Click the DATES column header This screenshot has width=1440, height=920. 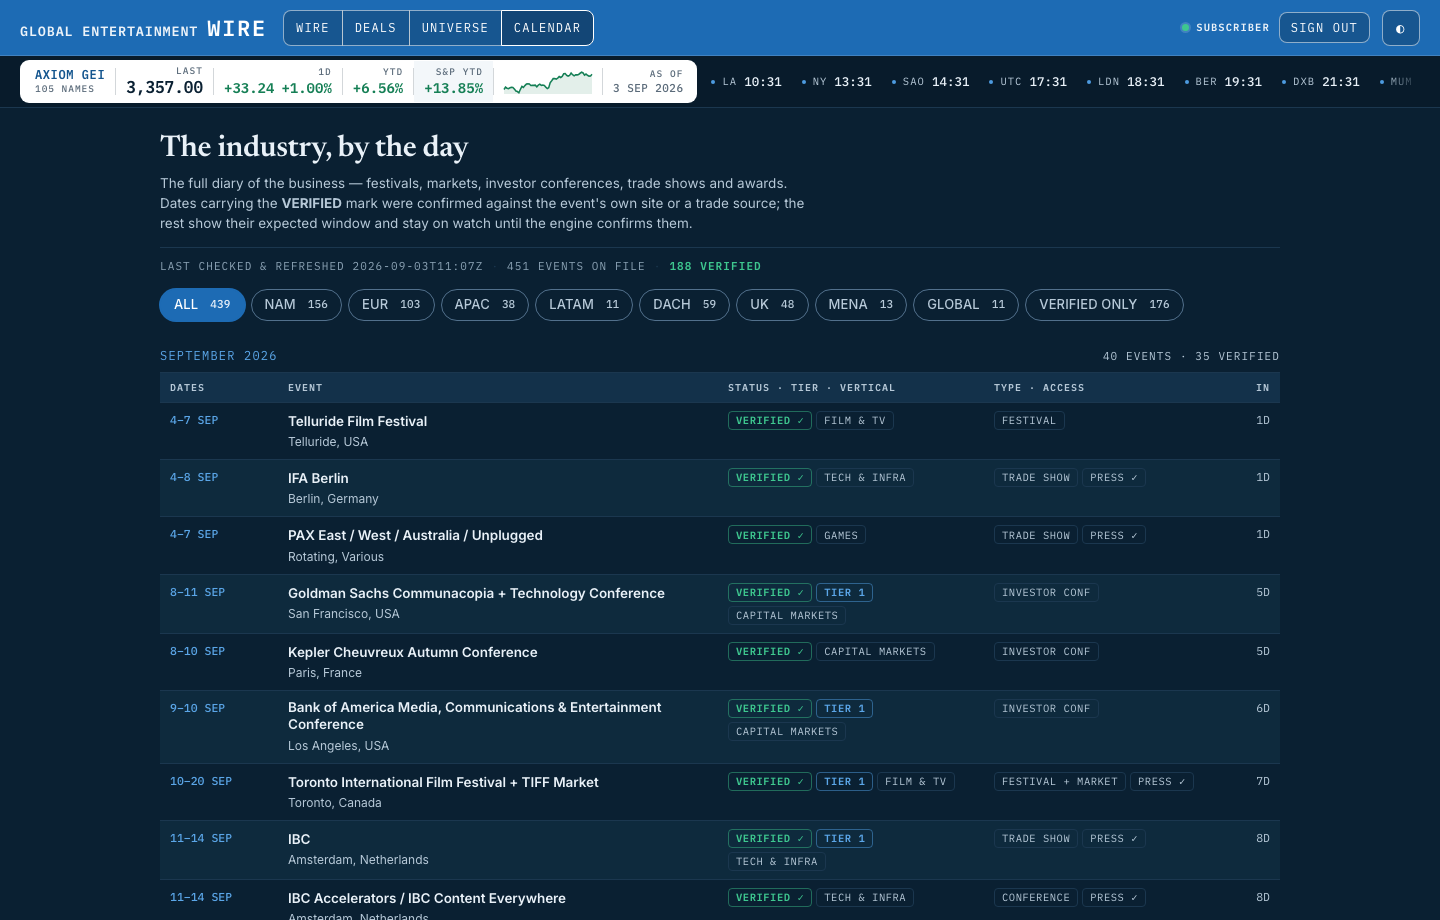[x=187, y=388]
